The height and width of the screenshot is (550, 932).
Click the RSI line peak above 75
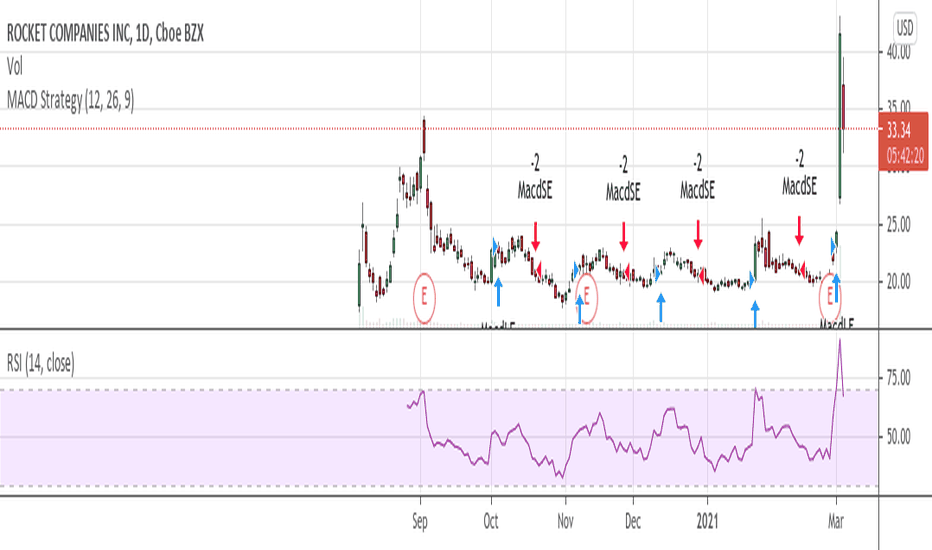coord(839,340)
